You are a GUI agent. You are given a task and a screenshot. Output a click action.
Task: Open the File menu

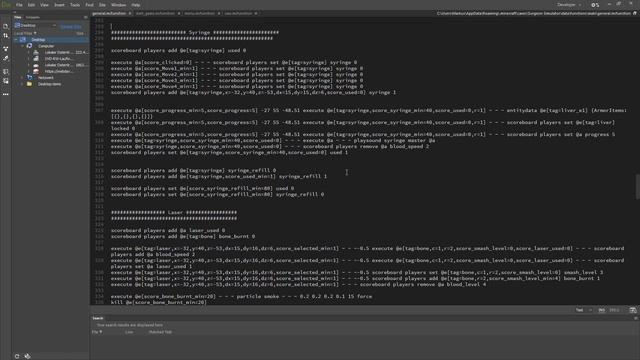coord(19,5)
